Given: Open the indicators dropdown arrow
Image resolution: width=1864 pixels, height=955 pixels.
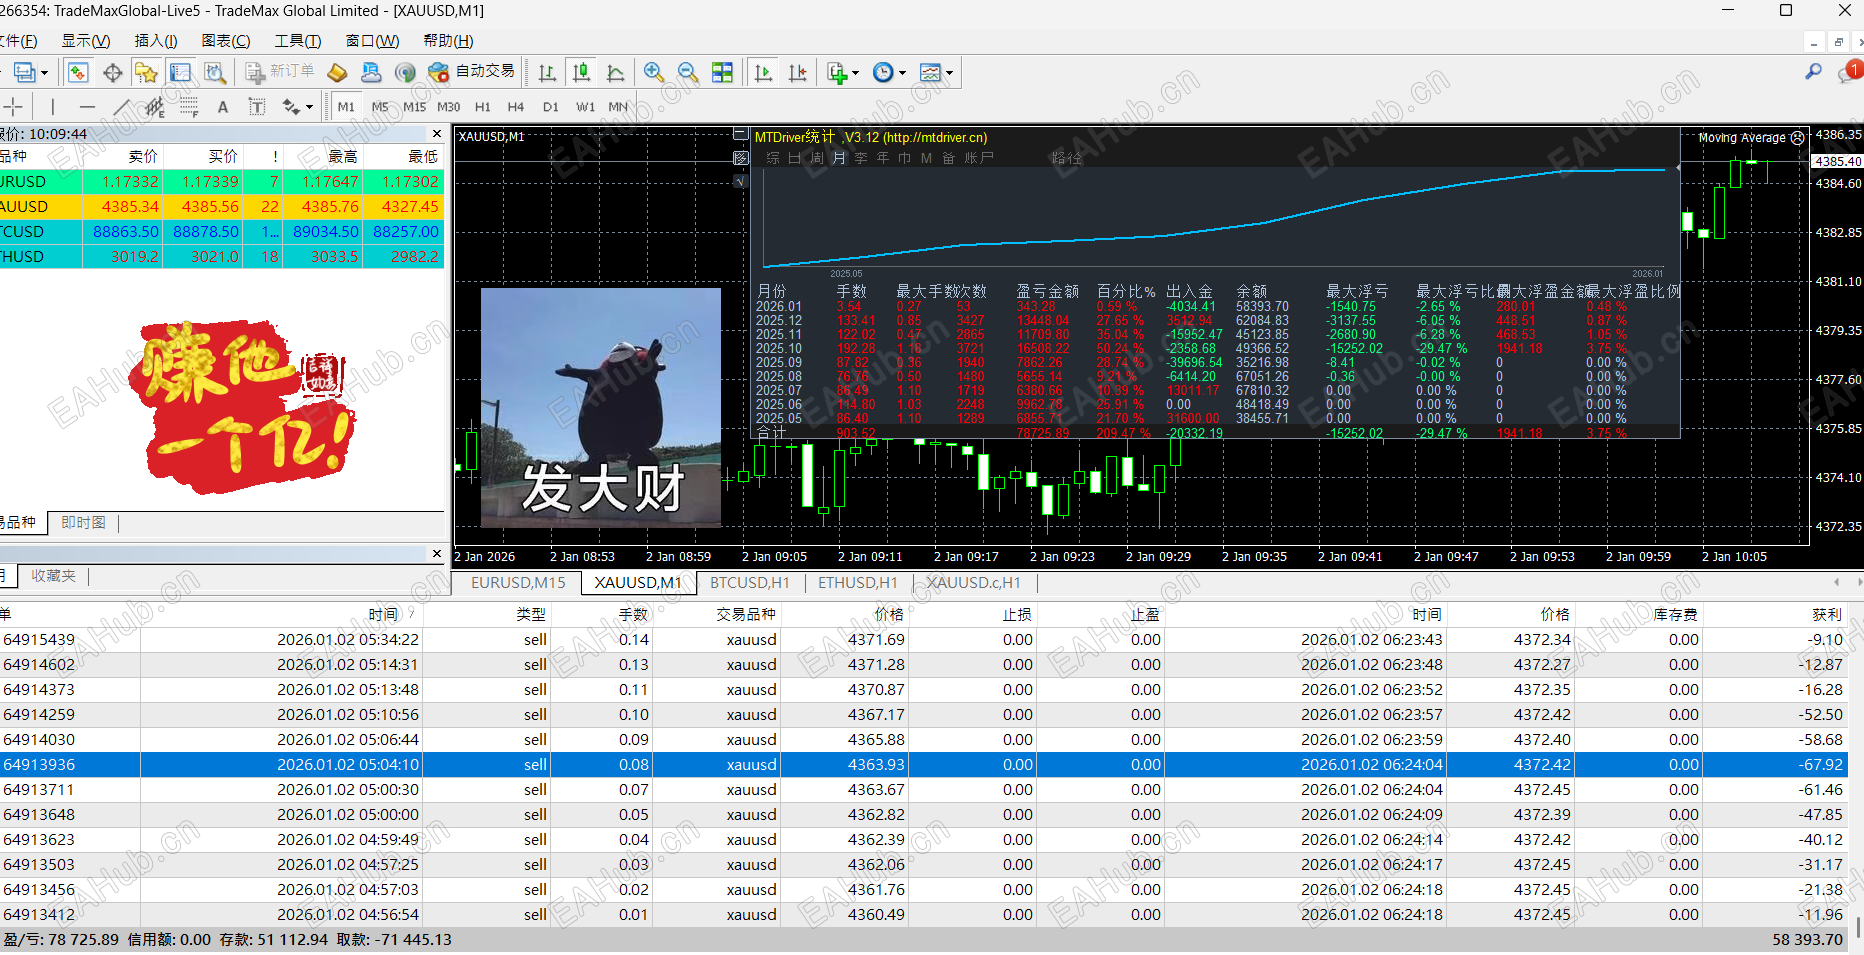Looking at the screenshot, I should coord(857,72).
